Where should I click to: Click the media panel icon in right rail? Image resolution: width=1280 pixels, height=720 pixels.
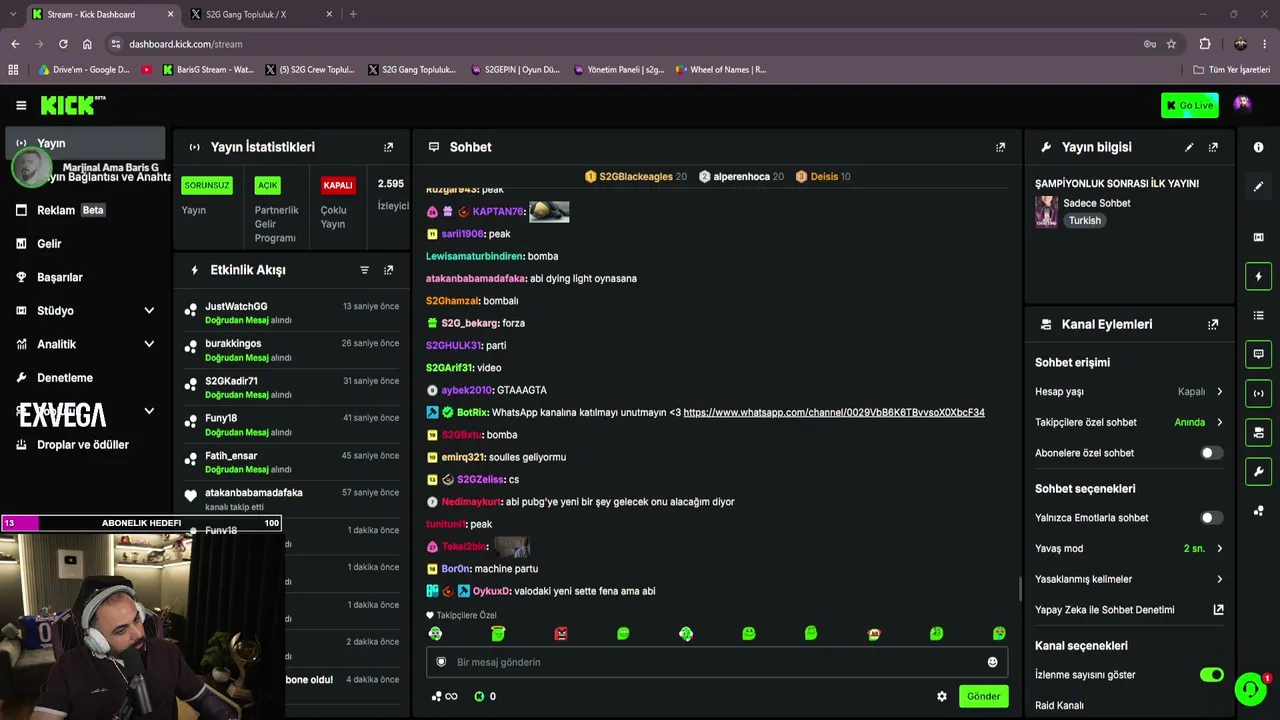click(x=1258, y=237)
